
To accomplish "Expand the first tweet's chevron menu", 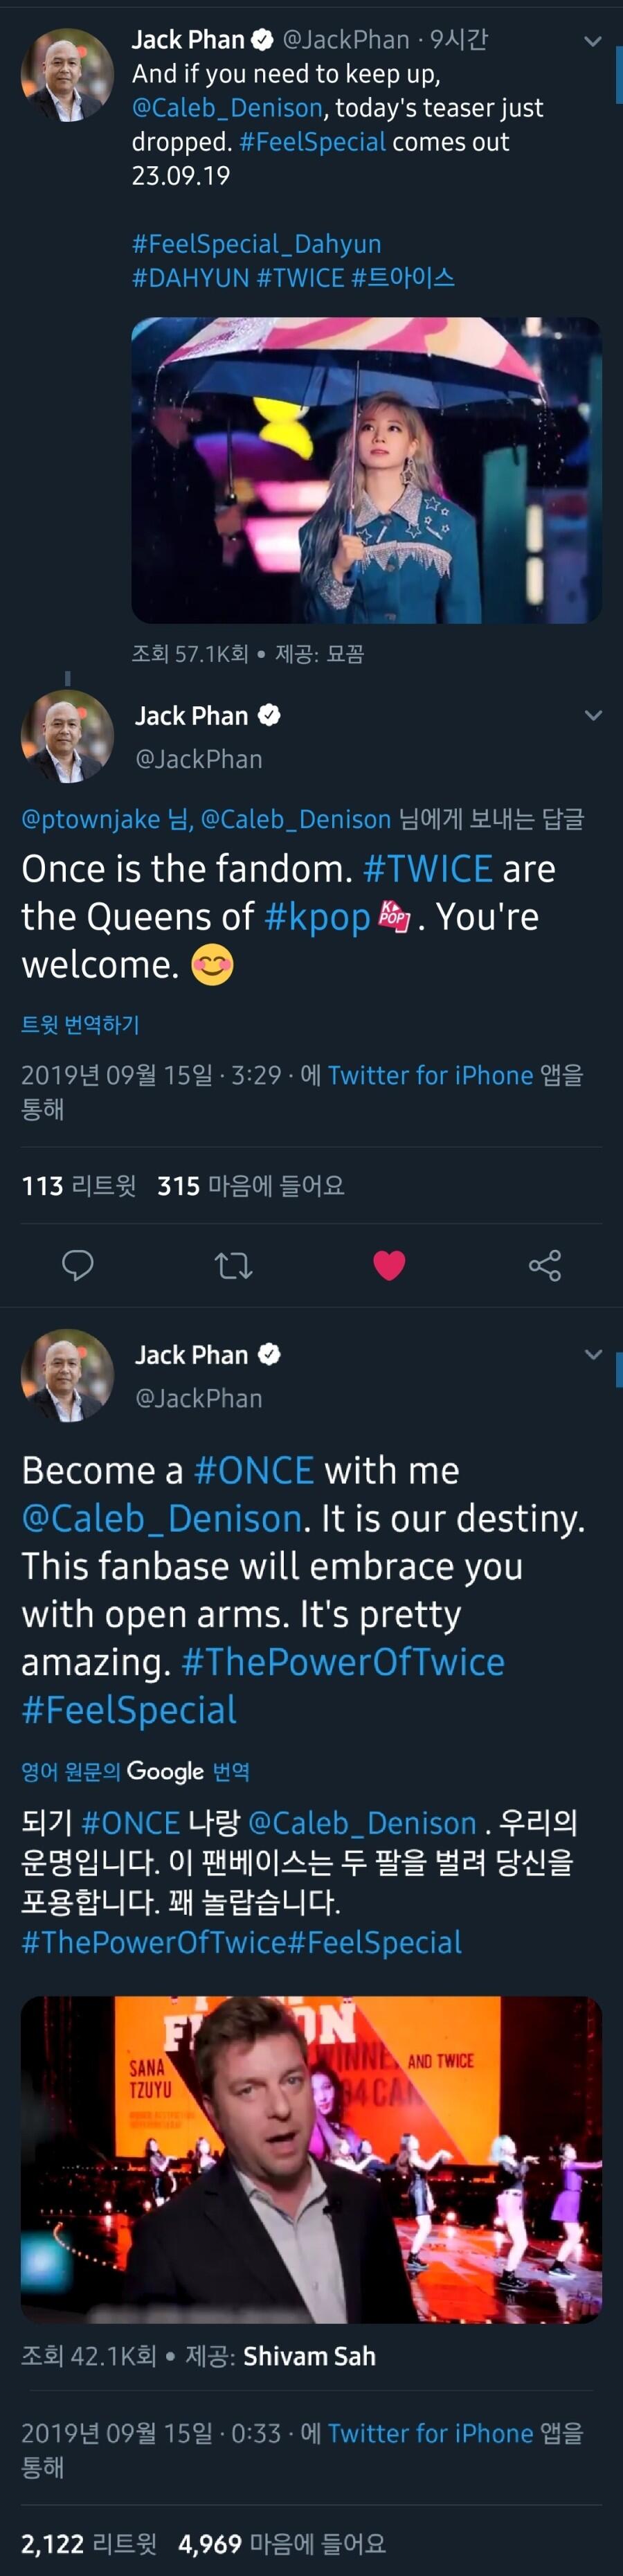I will (593, 42).
